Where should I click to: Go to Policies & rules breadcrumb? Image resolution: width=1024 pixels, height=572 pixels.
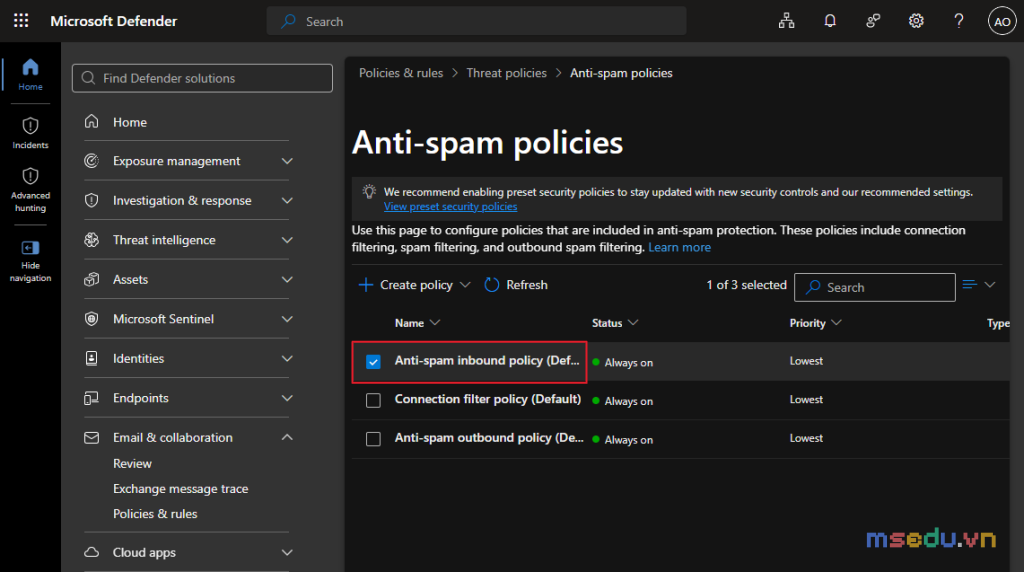401,73
